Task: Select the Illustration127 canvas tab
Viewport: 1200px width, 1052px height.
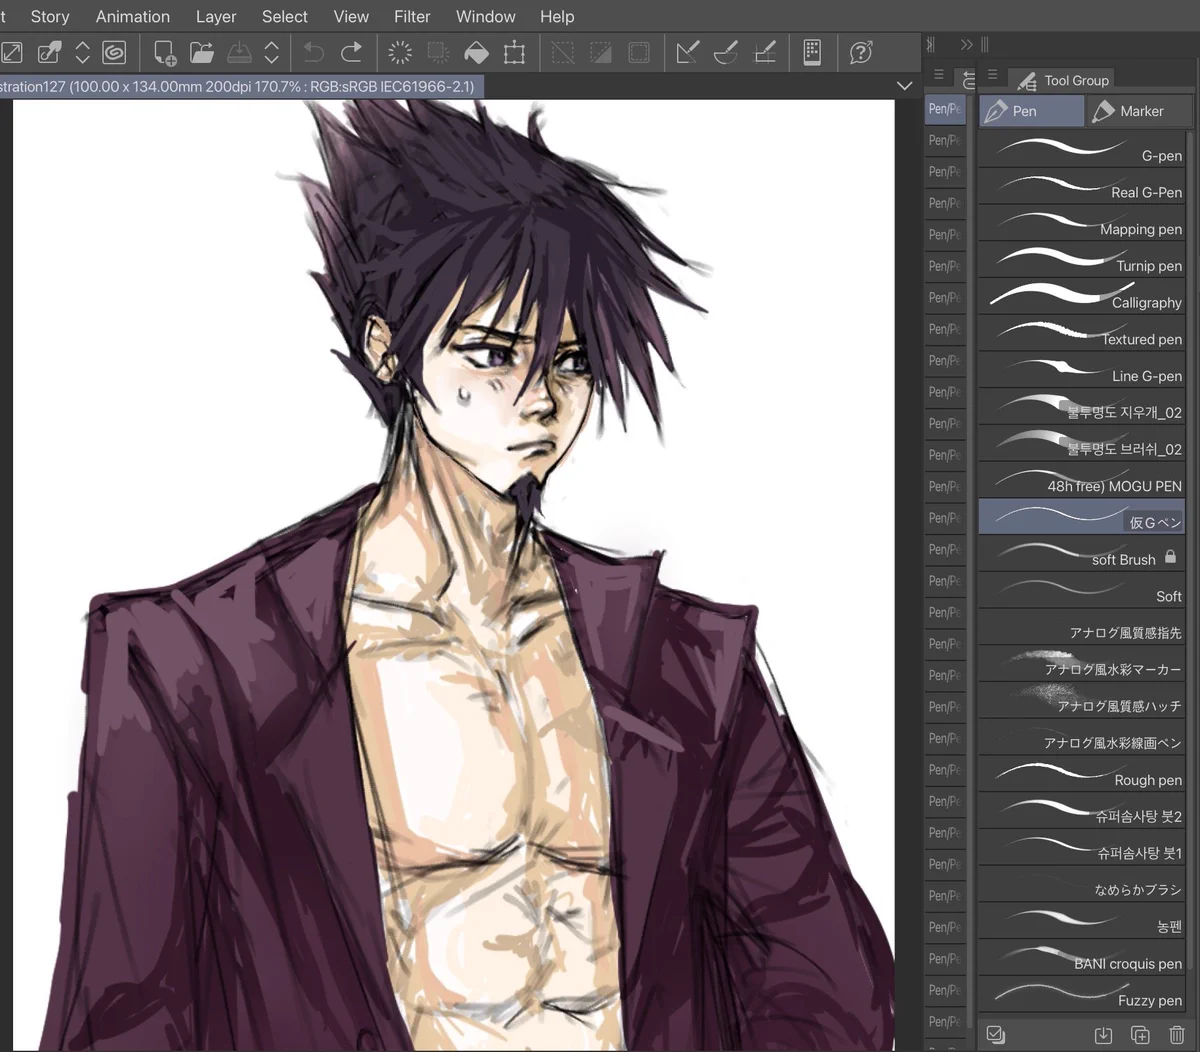Action: point(243,86)
